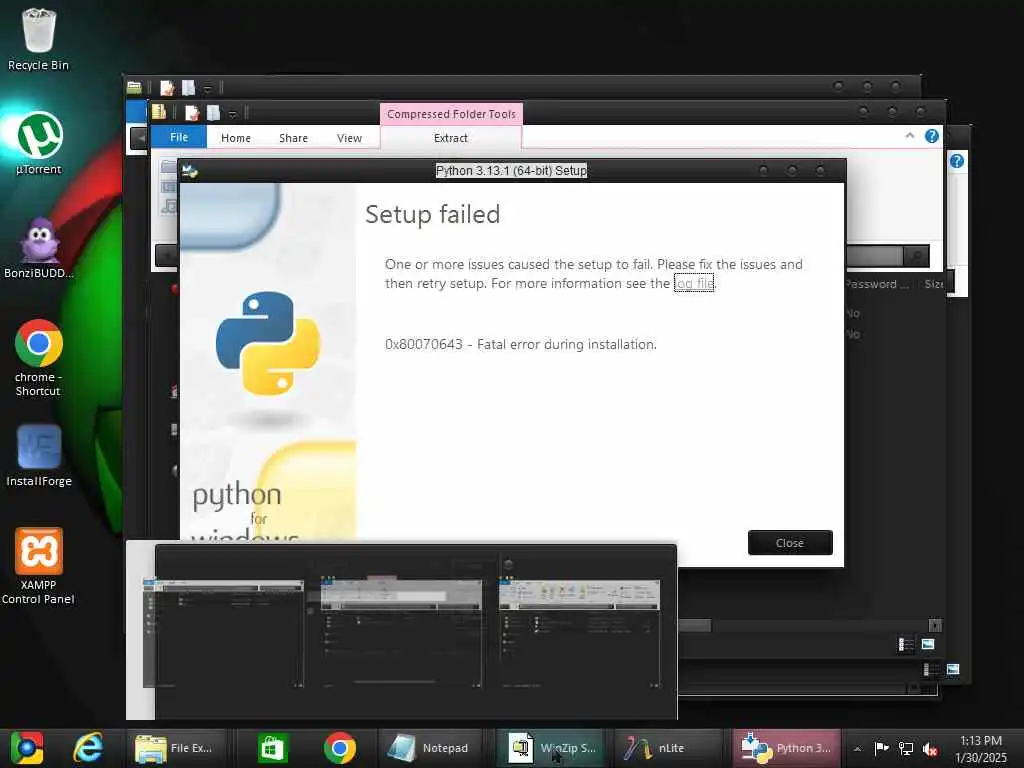Open the Store app on the taskbar
The width and height of the screenshot is (1024, 768).
tap(272, 748)
